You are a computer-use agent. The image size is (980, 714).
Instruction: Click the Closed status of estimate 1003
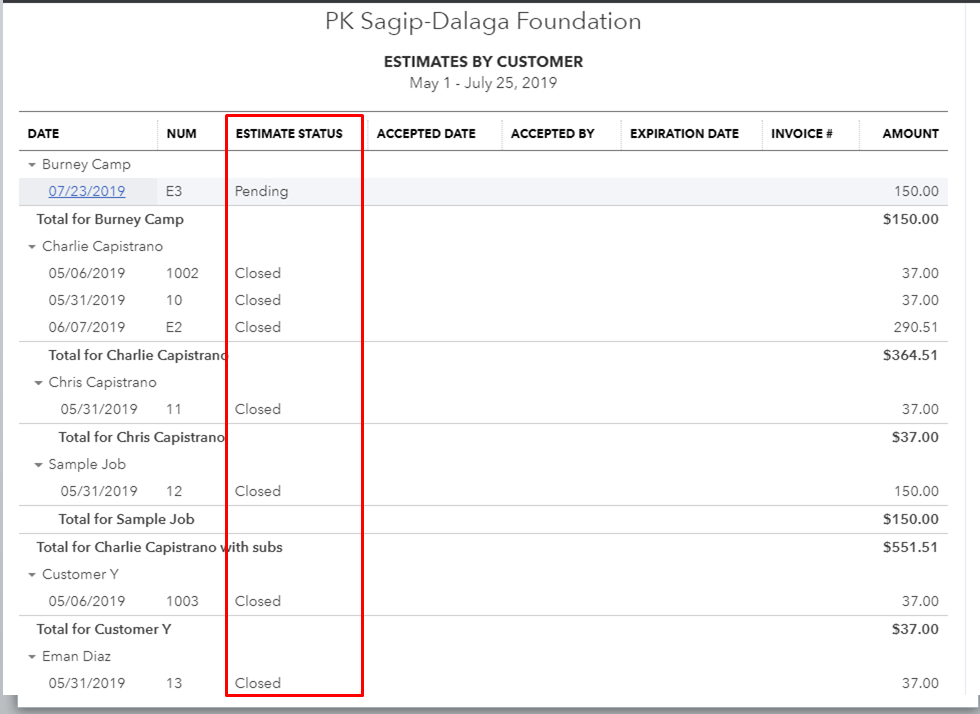[258, 601]
